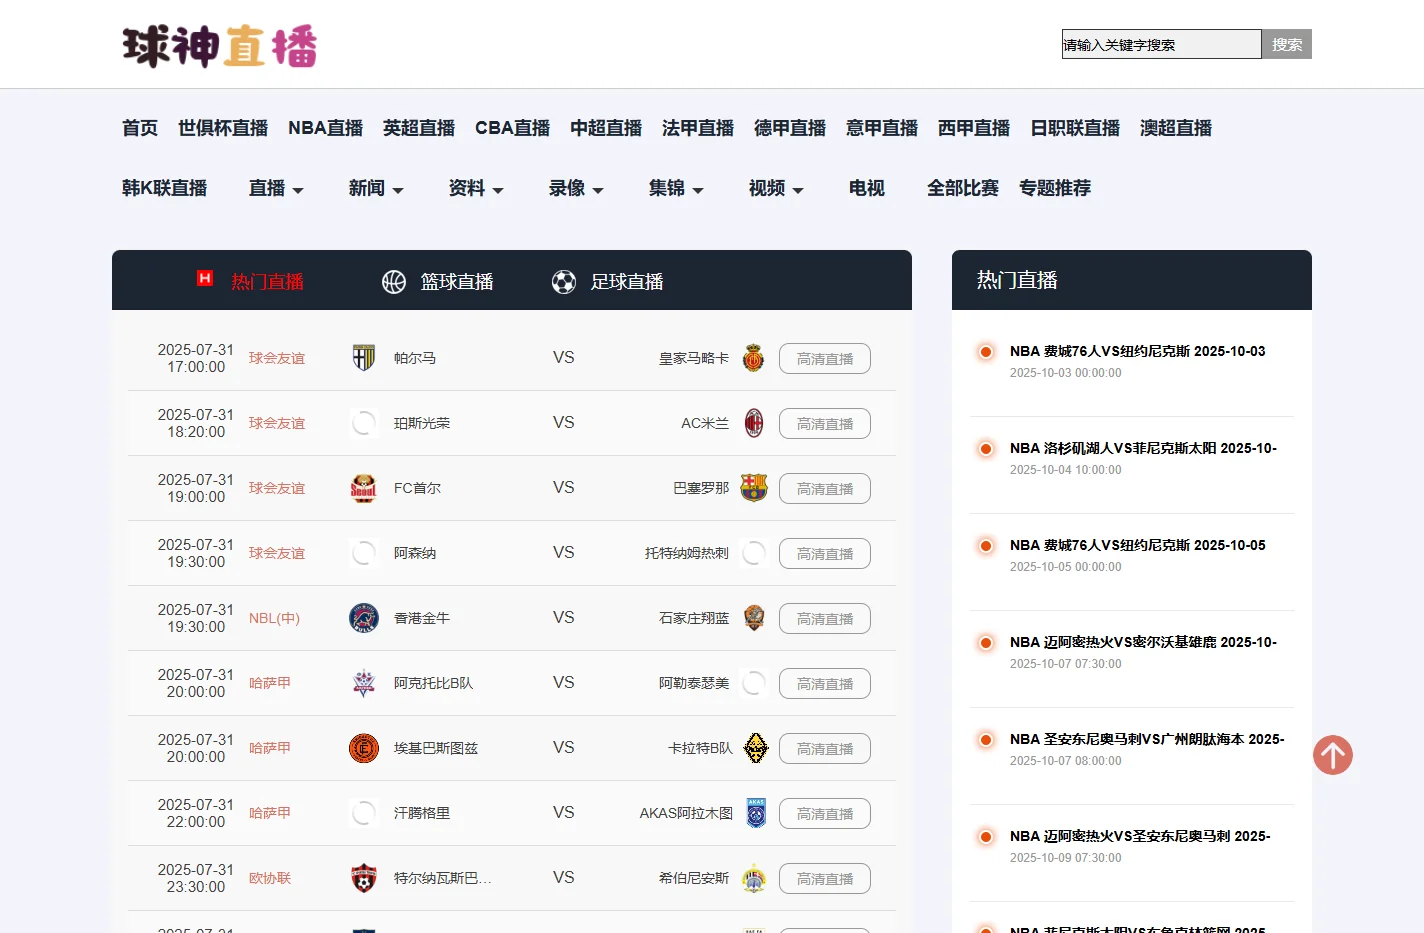The height and width of the screenshot is (933, 1424).
Task: Expand the 录像 dropdown menu
Action: click(576, 188)
